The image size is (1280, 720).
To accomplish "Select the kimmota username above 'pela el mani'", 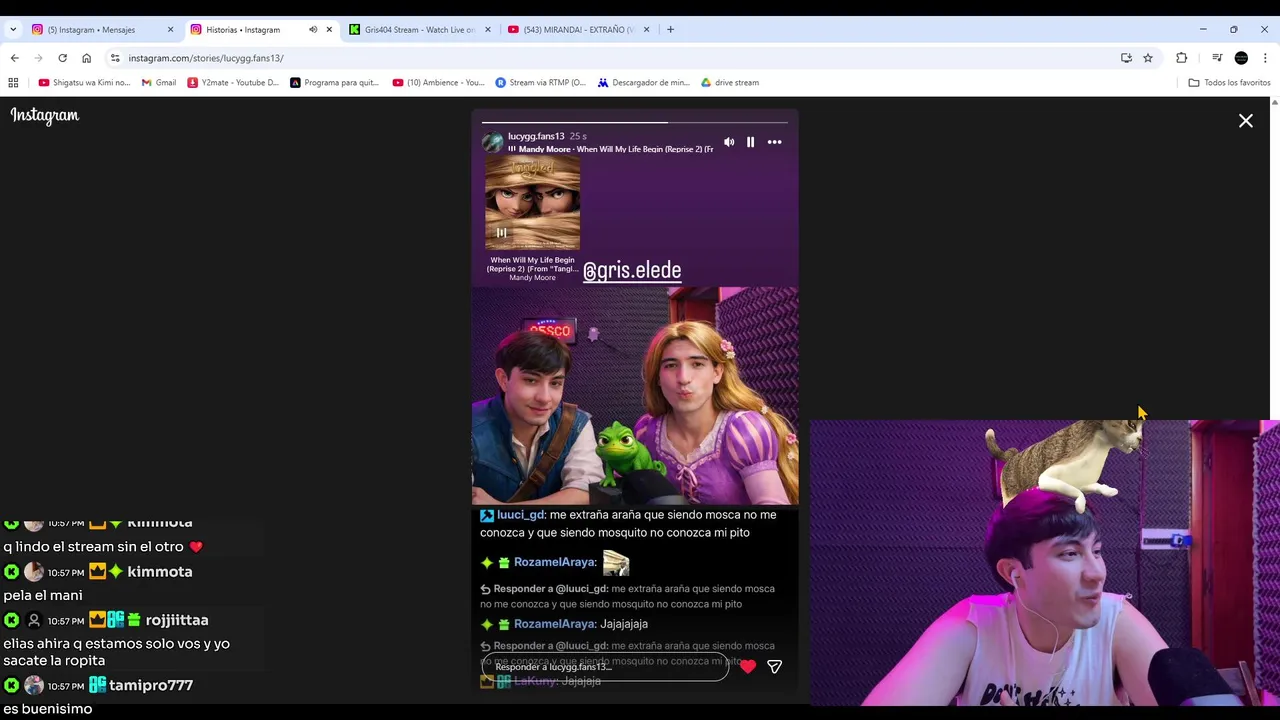I will tap(160, 572).
